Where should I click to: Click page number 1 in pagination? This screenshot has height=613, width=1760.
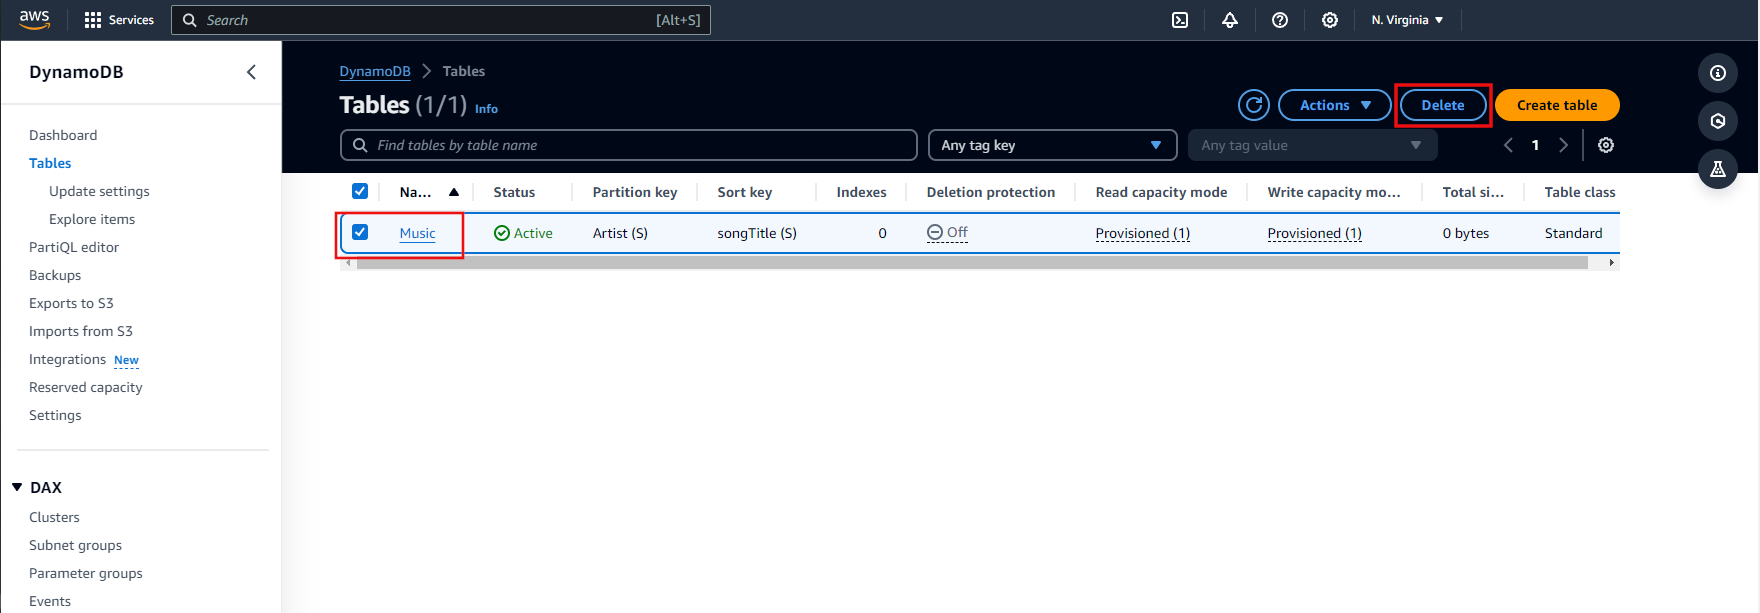1535,145
